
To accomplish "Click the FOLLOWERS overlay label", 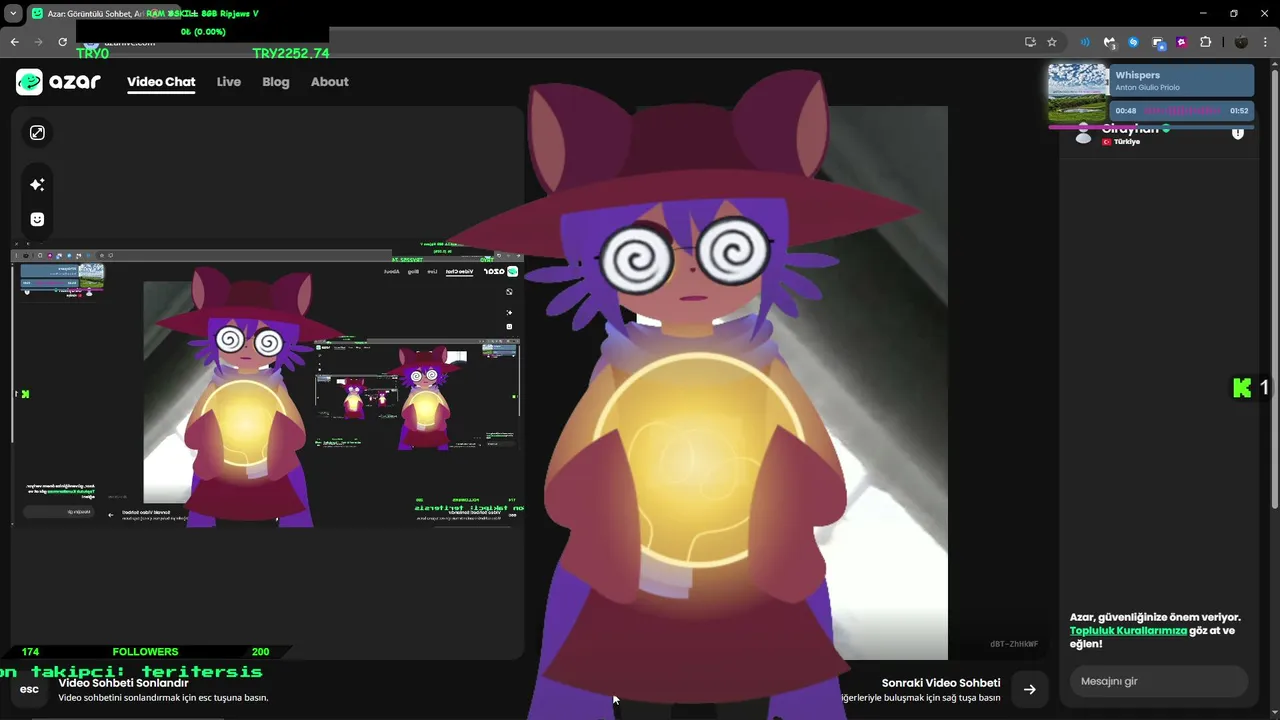I will pos(145,652).
